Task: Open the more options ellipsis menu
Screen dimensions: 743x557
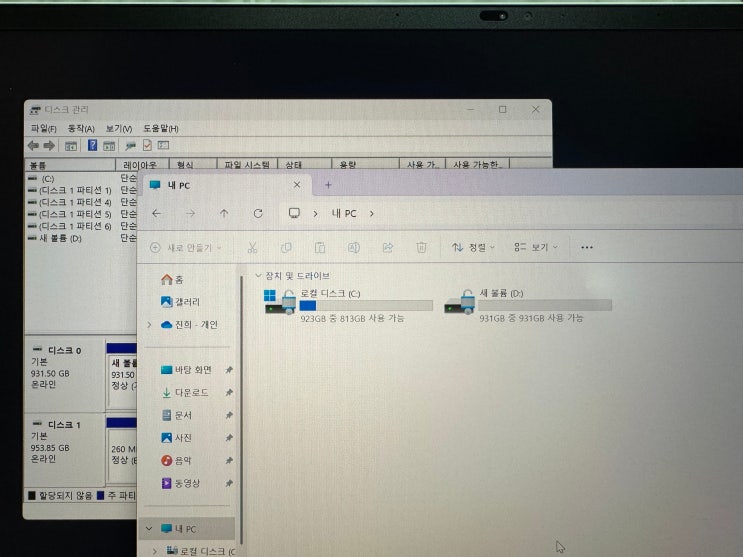Action: [x=587, y=247]
